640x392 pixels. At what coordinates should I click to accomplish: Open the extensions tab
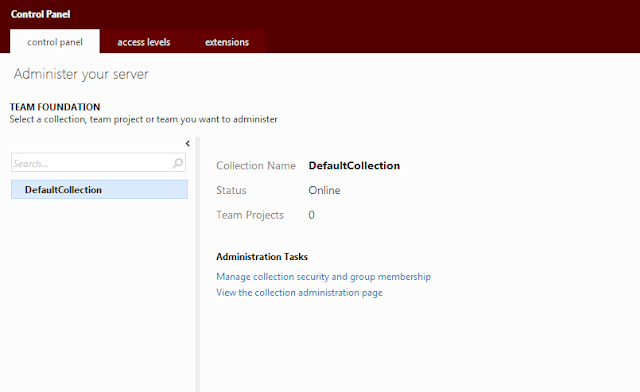click(x=227, y=42)
